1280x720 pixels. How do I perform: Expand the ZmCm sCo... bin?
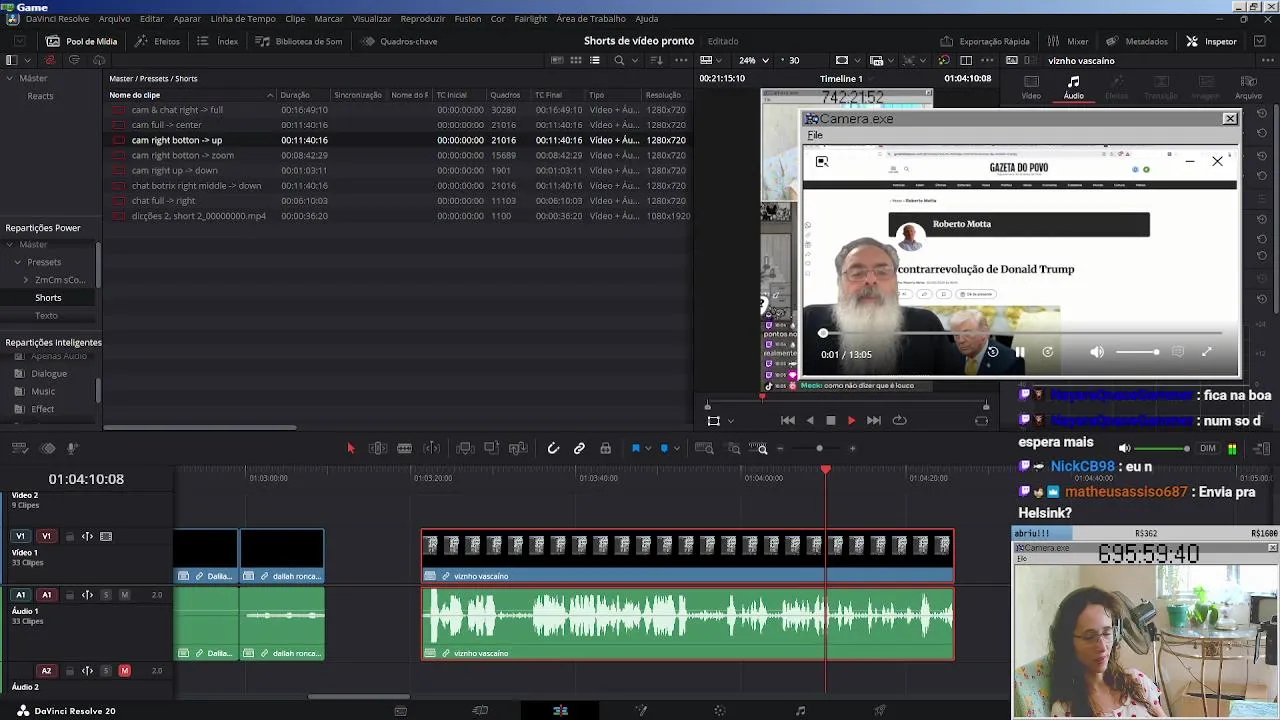pos(26,280)
